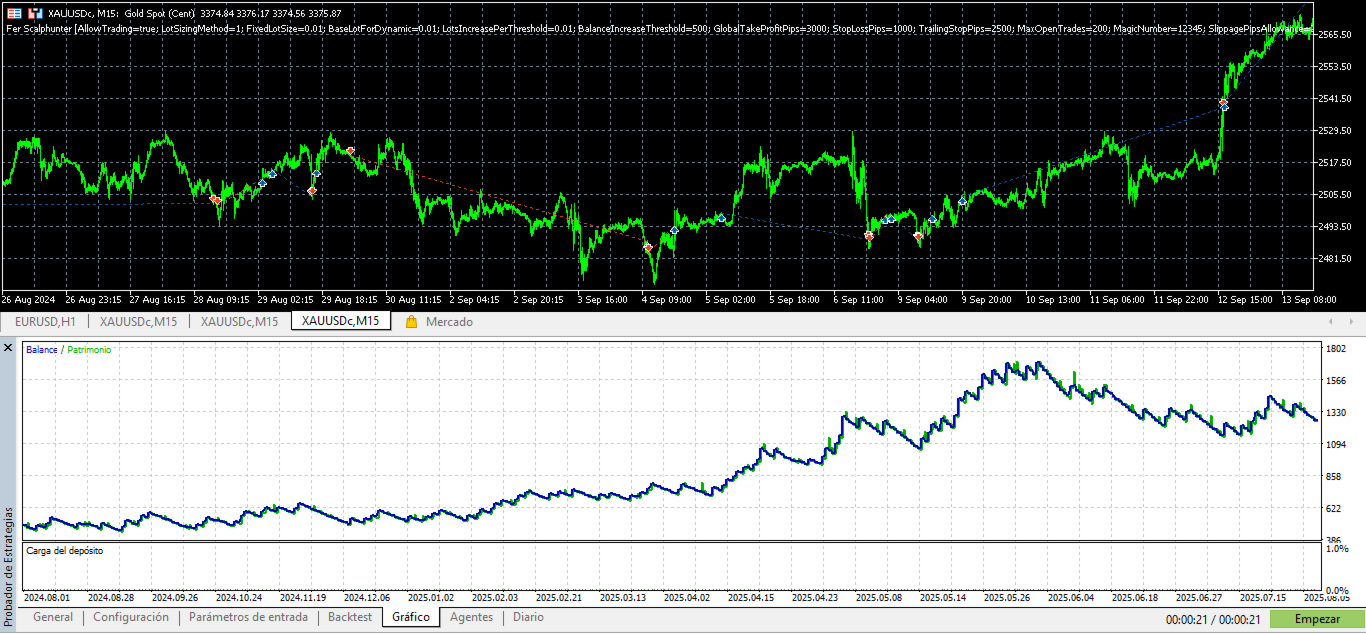Open the Diario tab
1366x634 pixels.
(528, 617)
